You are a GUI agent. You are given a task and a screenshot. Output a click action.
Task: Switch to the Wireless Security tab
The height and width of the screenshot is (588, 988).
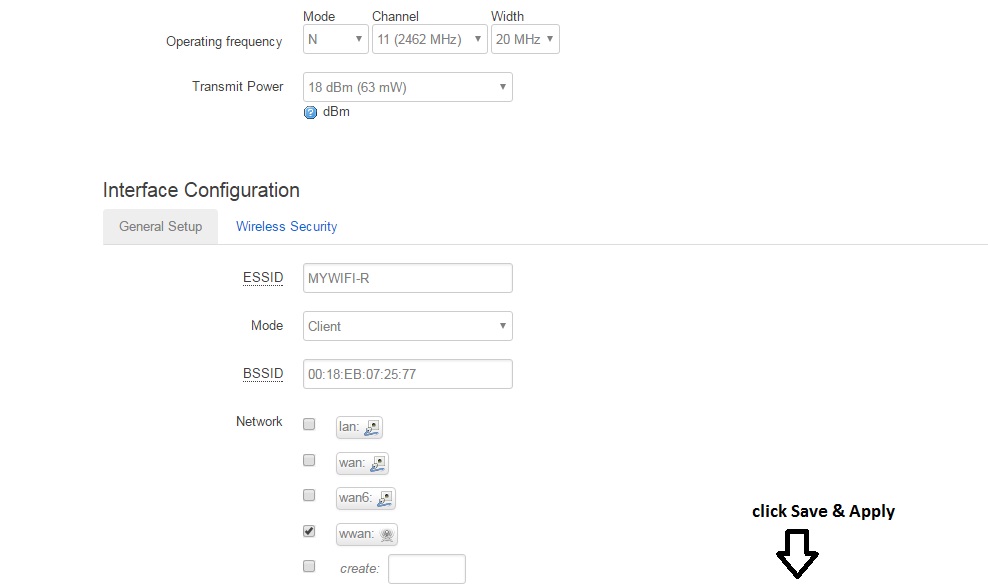click(x=286, y=226)
